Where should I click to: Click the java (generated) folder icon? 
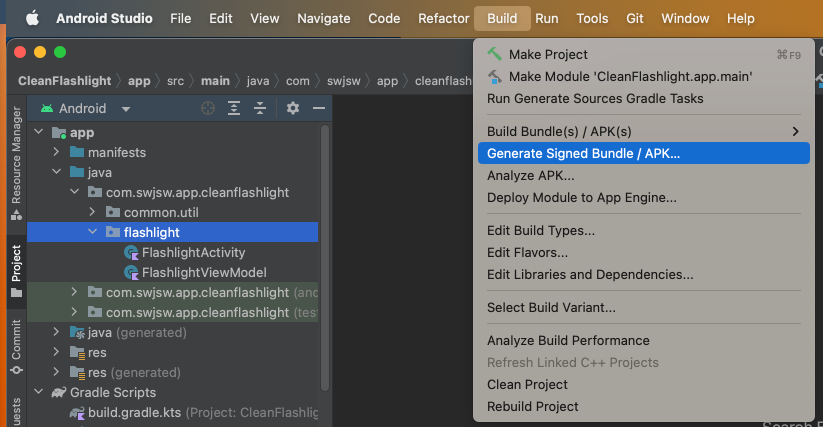(x=77, y=333)
